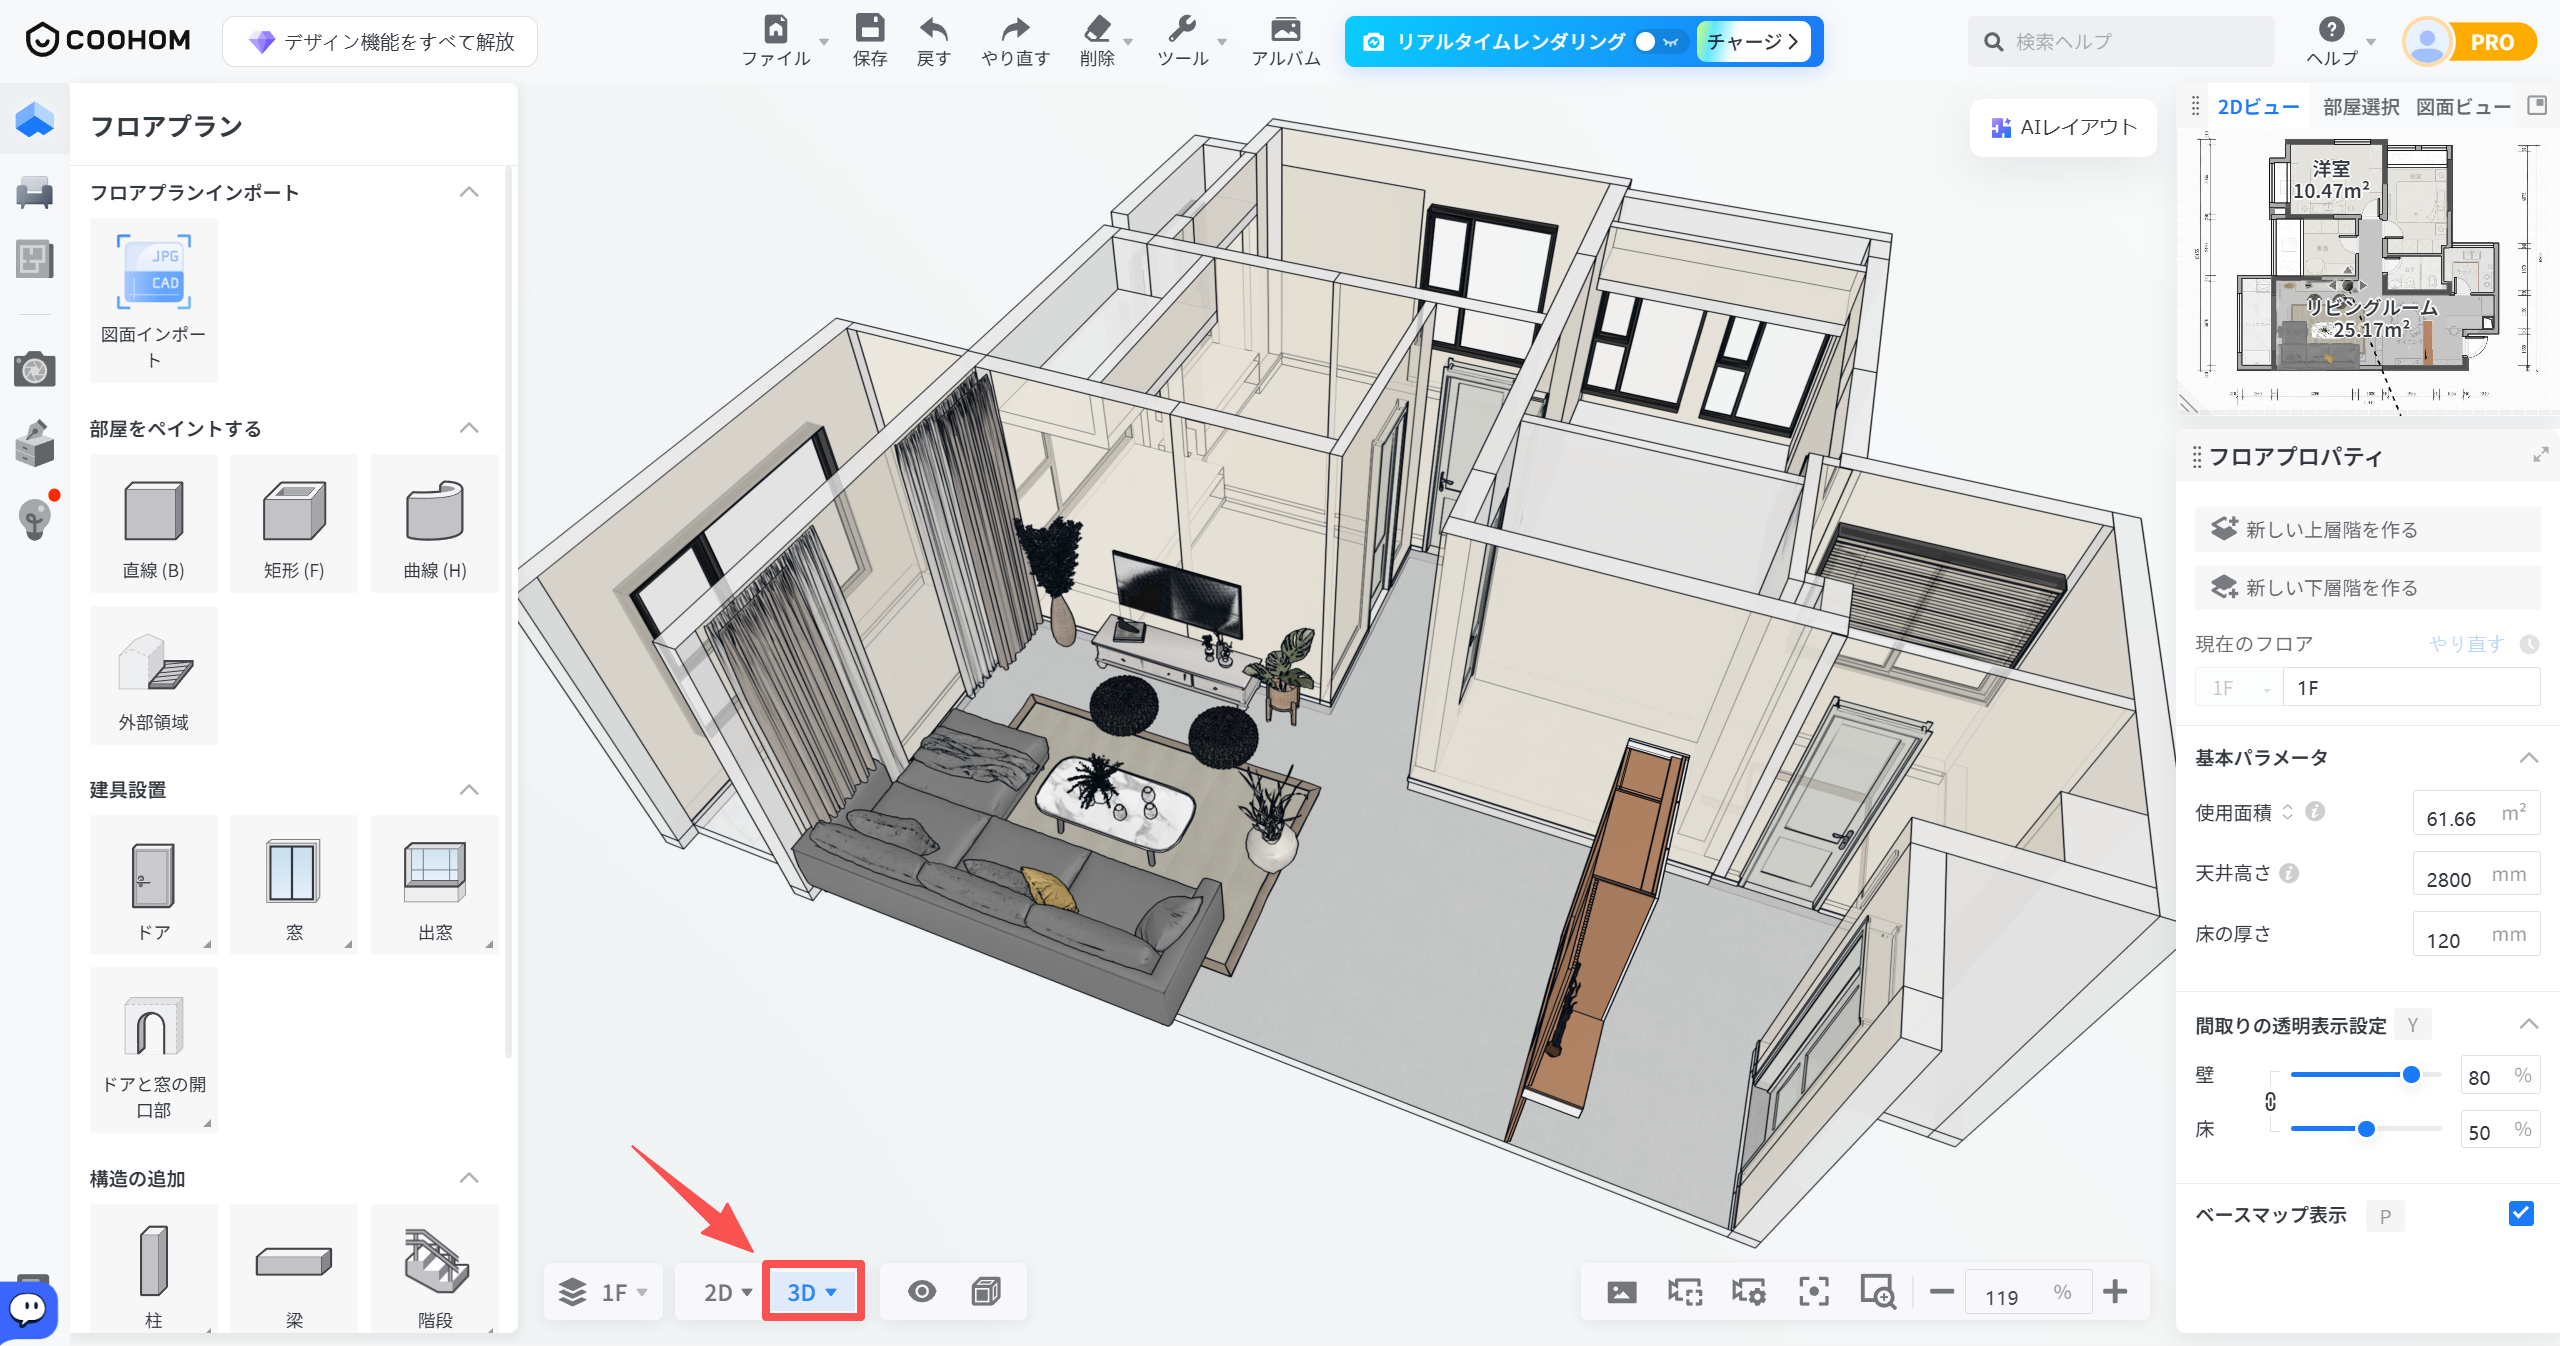The width and height of the screenshot is (2560, 1346).
Task: Click the AIレイアウト button
Action: coord(2063,127)
